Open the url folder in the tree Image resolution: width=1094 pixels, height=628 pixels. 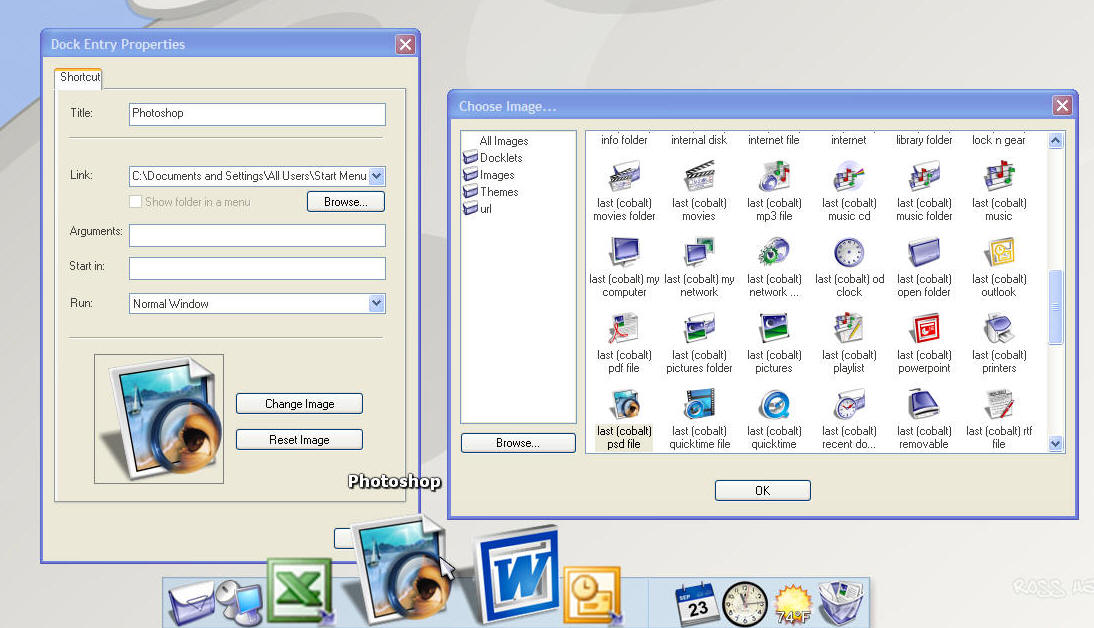point(477,209)
